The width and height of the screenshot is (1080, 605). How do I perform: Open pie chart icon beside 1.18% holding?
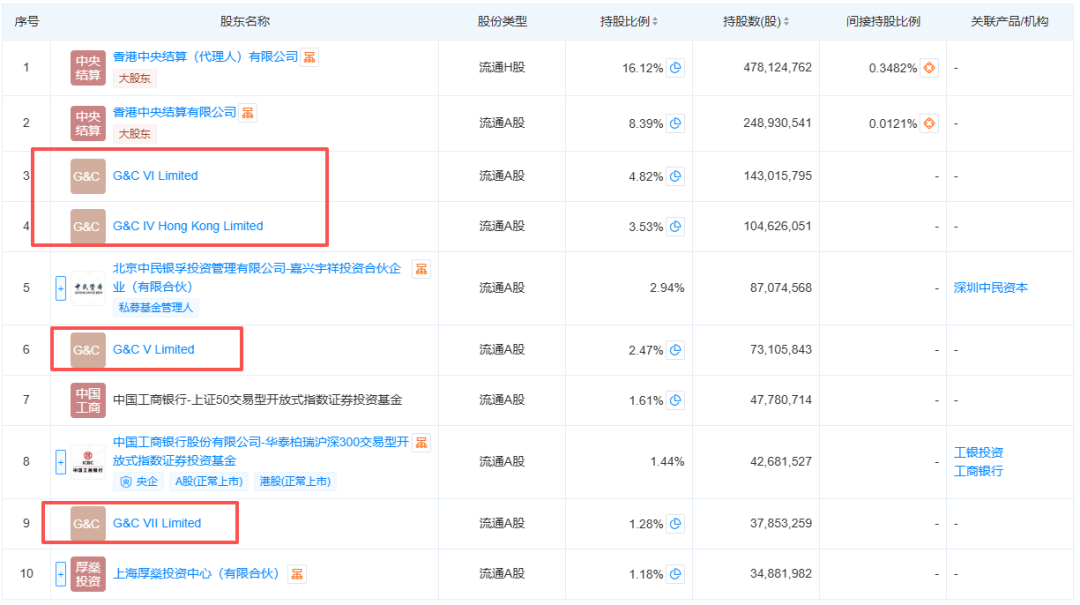tap(676, 574)
